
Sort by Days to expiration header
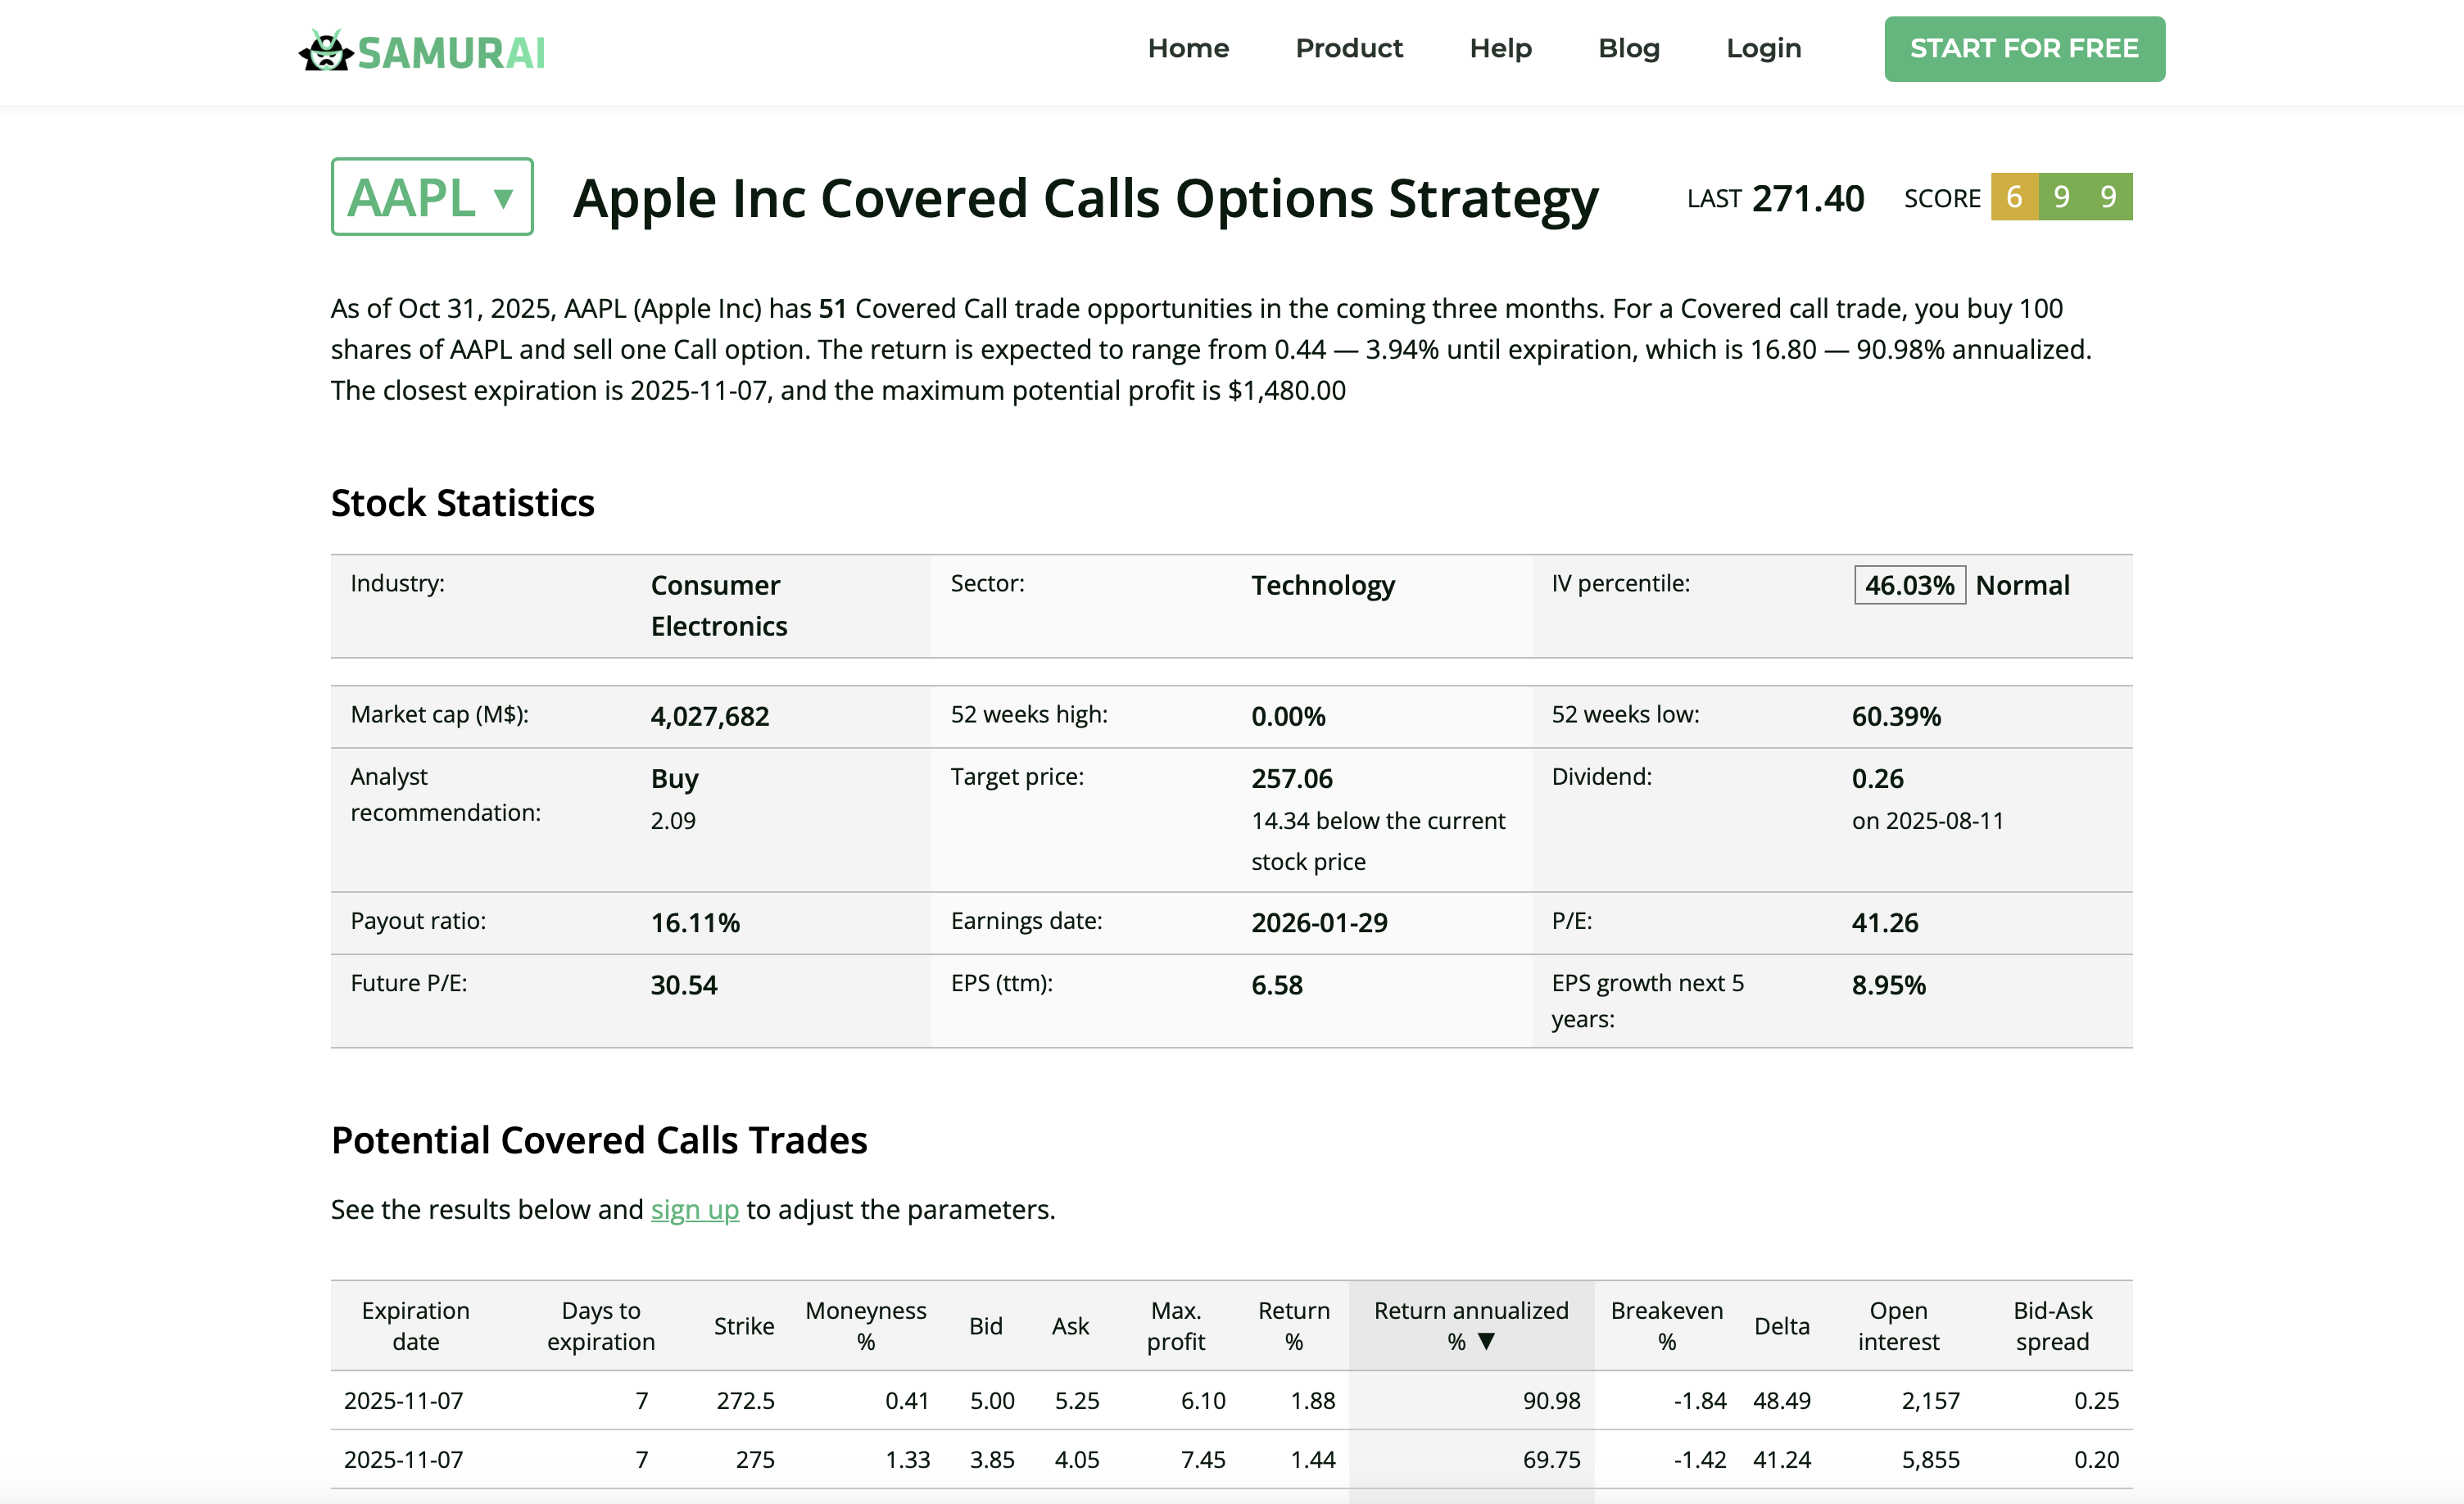coord(600,1325)
